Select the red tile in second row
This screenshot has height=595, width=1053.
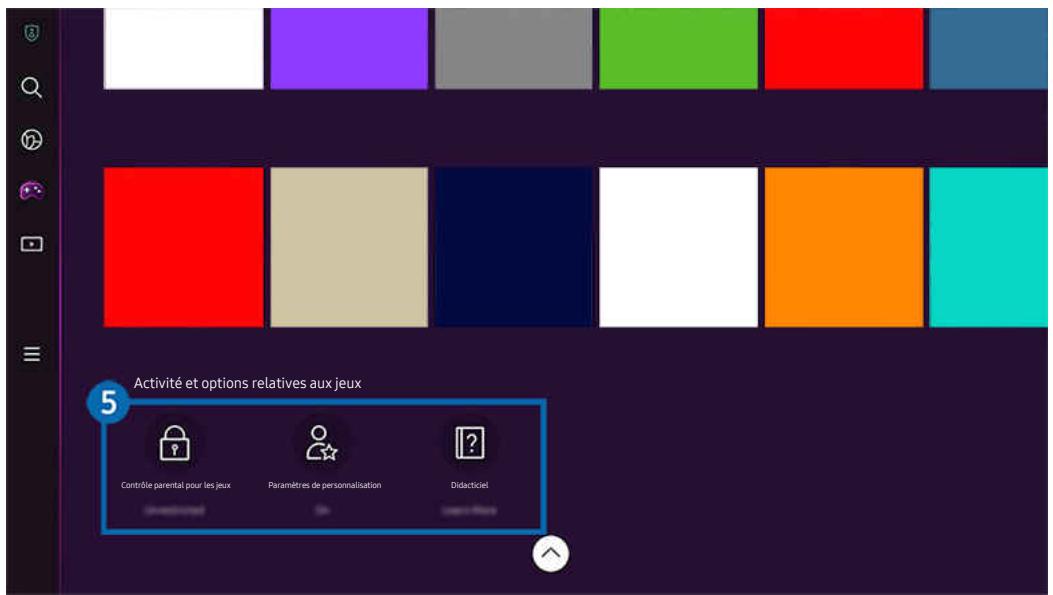point(183,247)
